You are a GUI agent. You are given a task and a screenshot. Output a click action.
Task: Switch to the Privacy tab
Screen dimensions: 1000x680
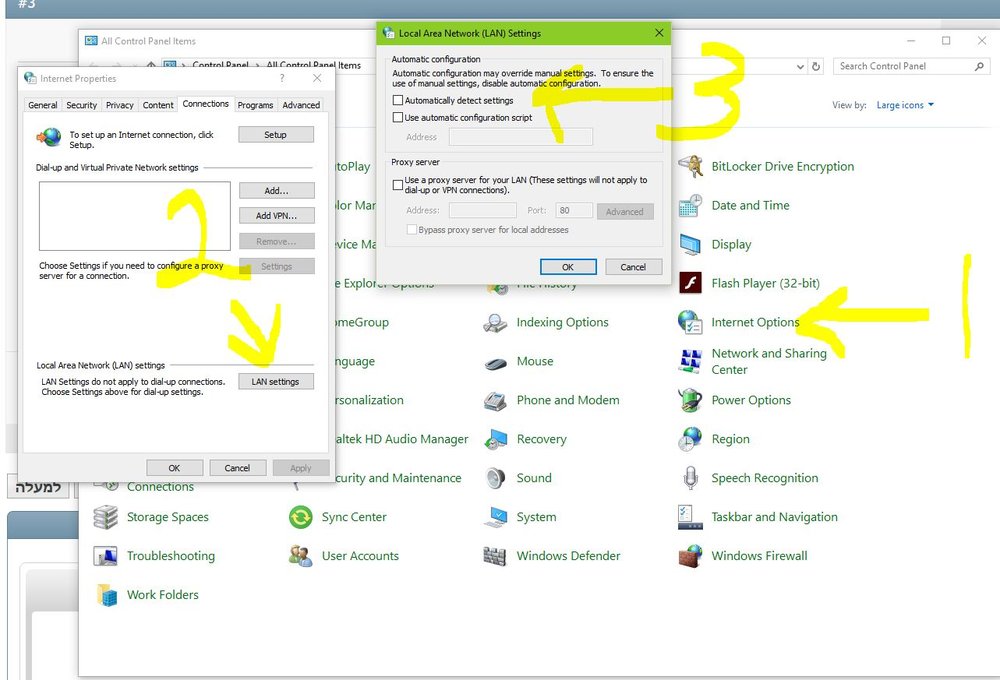(x=120, y=105)
